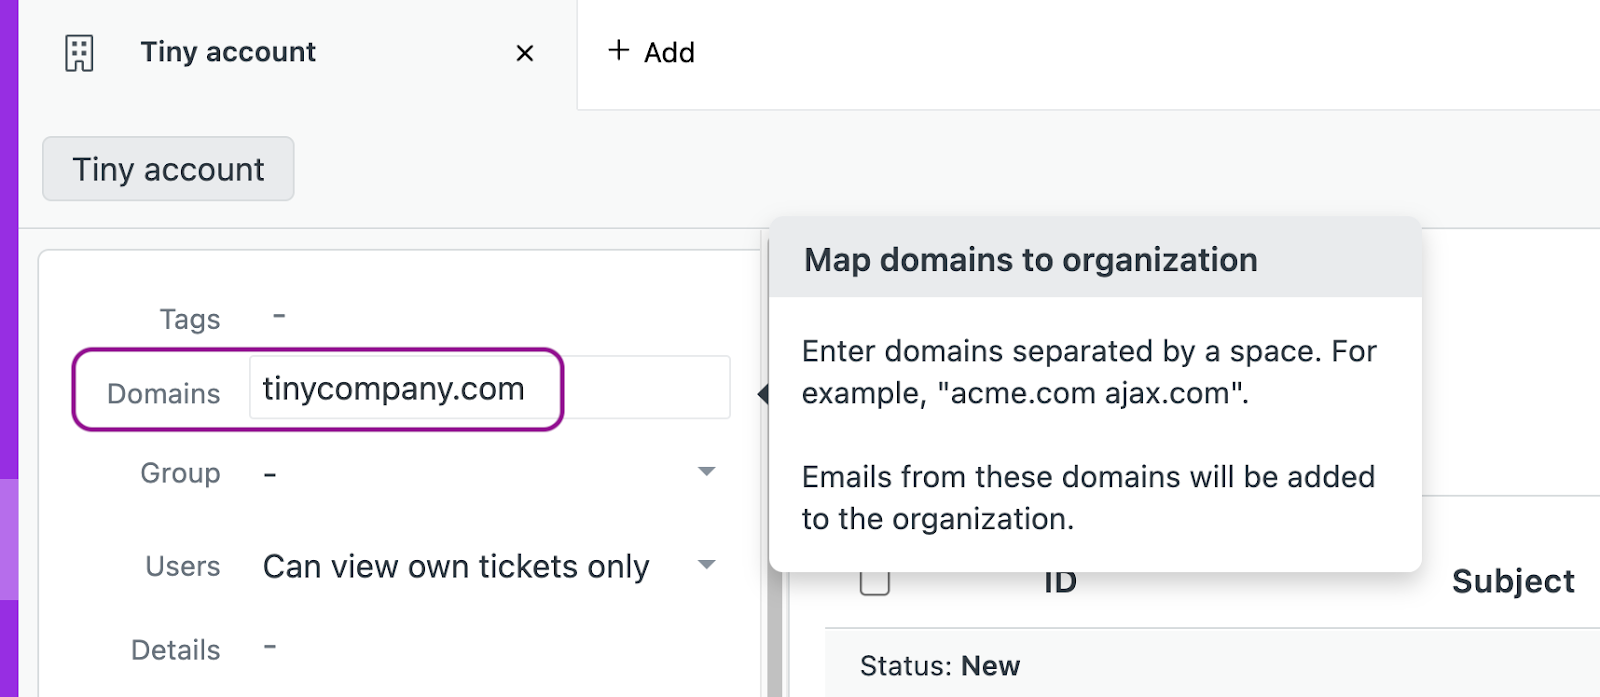Click the 'Status: New' group row
Screen dimensions: 1600x697
940,666
